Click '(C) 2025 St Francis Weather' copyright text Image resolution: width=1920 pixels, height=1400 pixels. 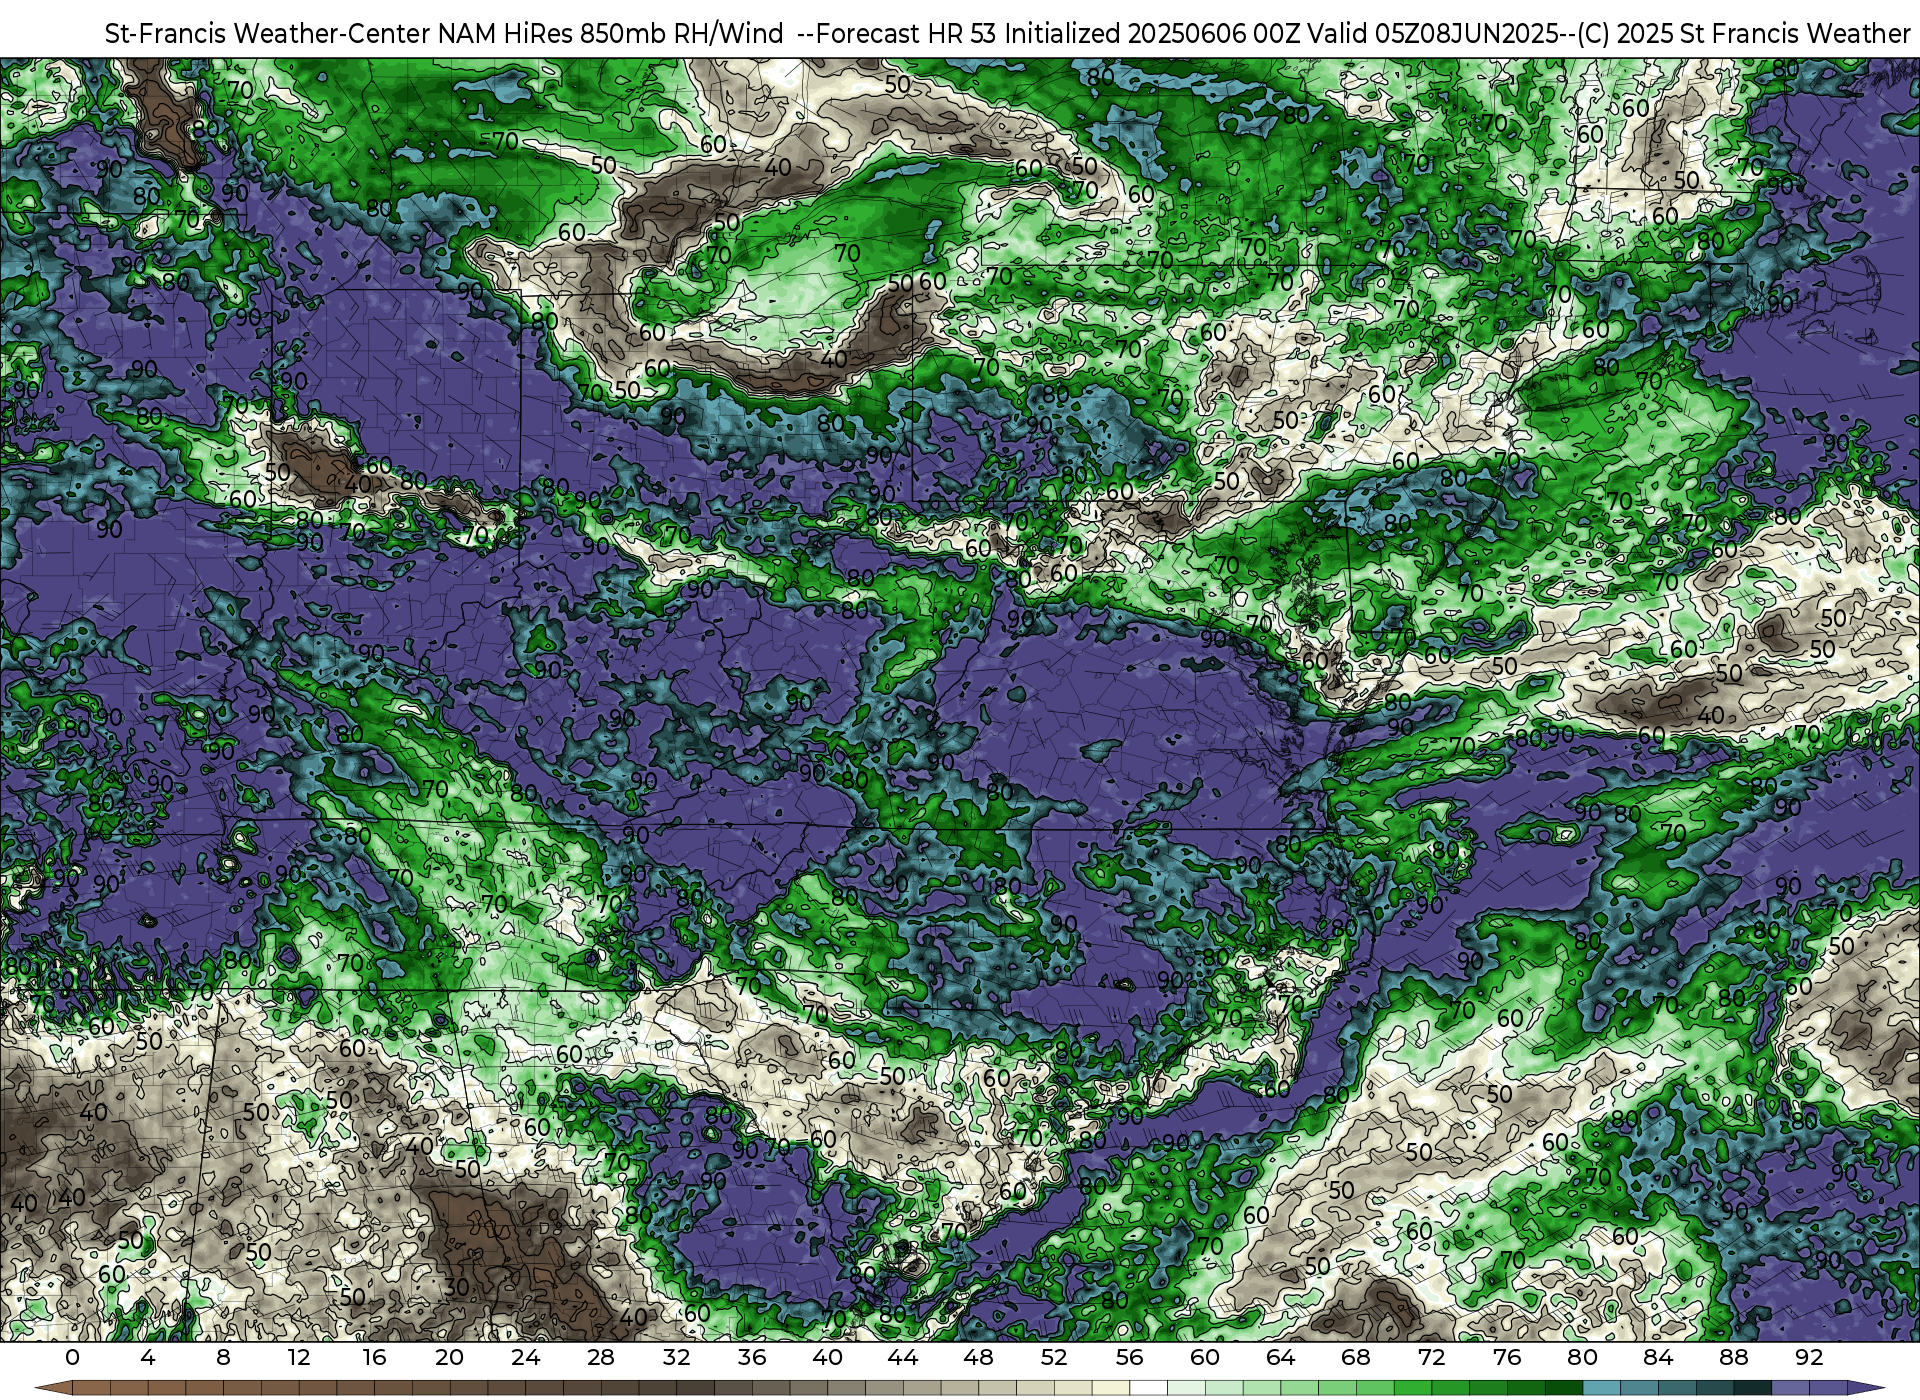(1744, 34)
